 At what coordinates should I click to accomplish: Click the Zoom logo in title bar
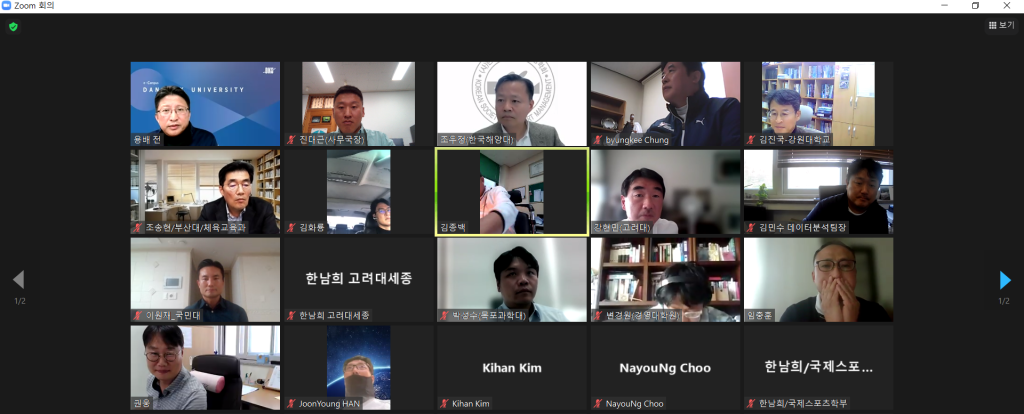7,5
